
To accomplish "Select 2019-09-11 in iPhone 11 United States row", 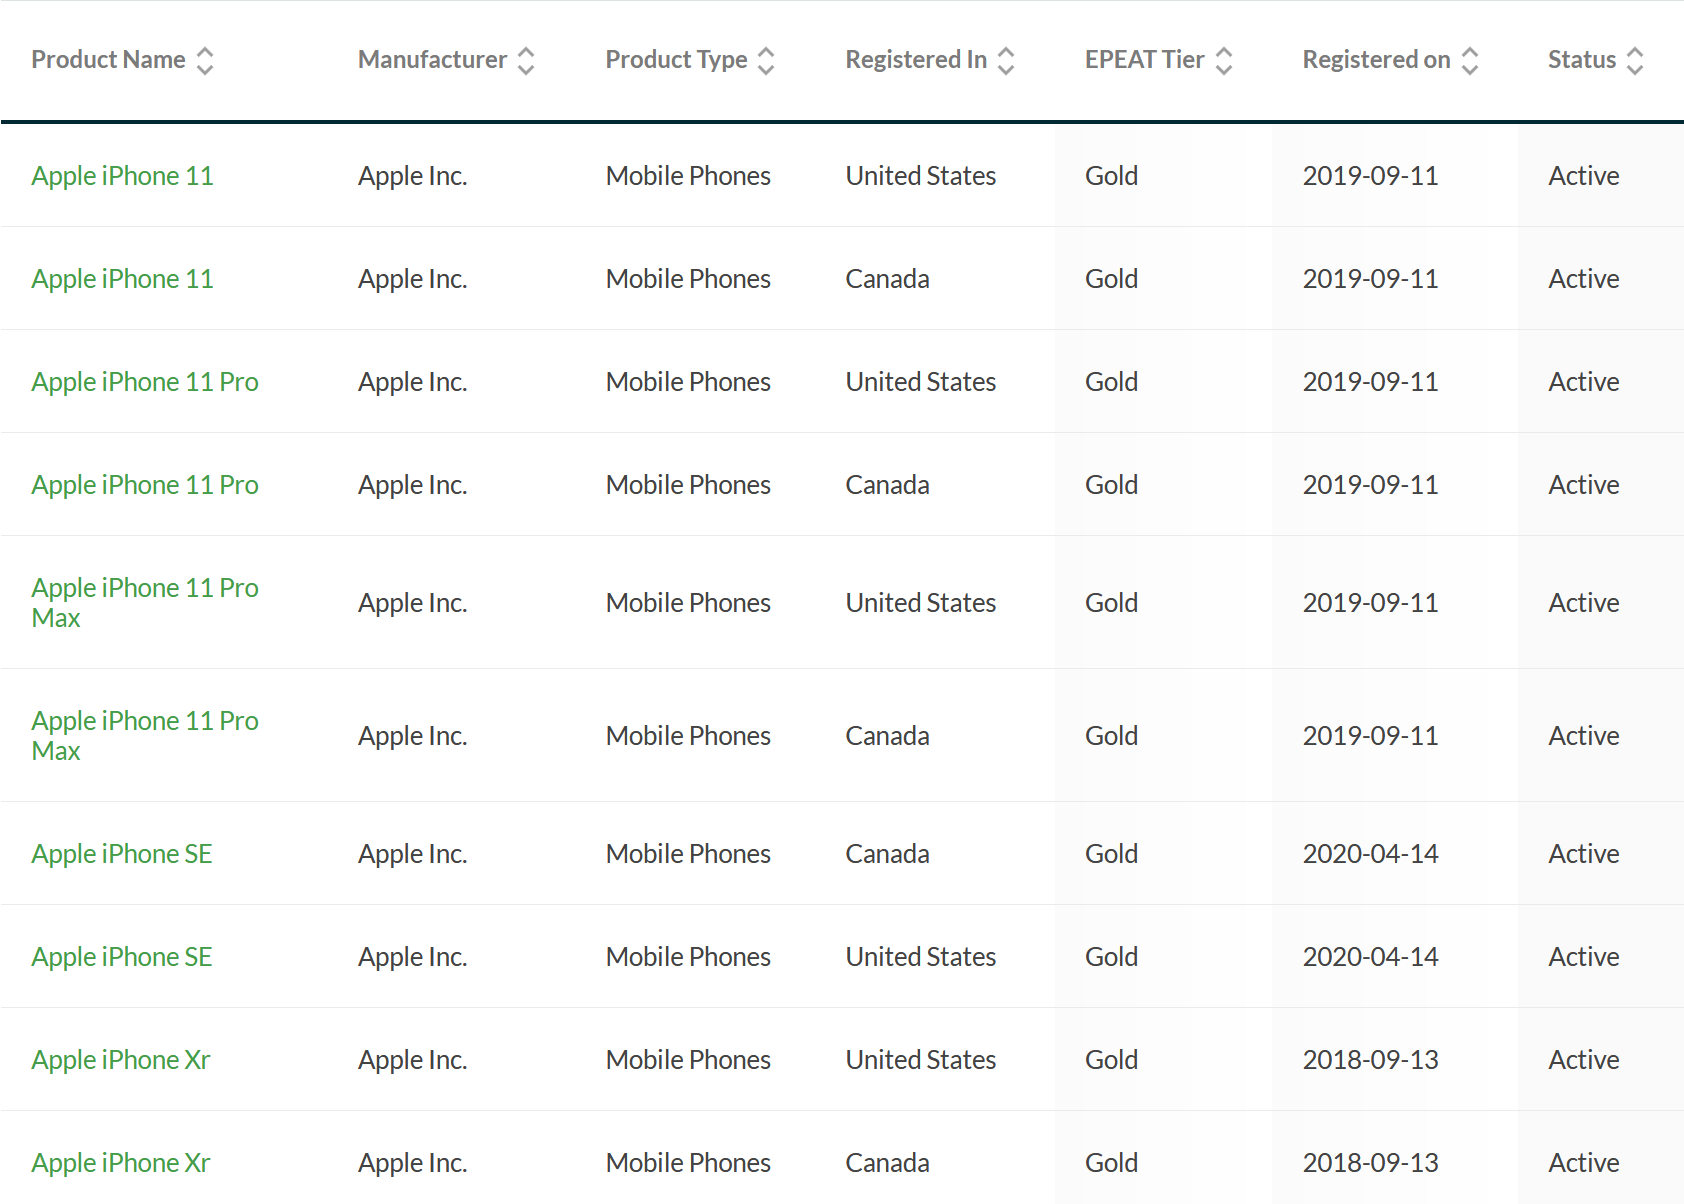I will click(x=1370, y=176).
